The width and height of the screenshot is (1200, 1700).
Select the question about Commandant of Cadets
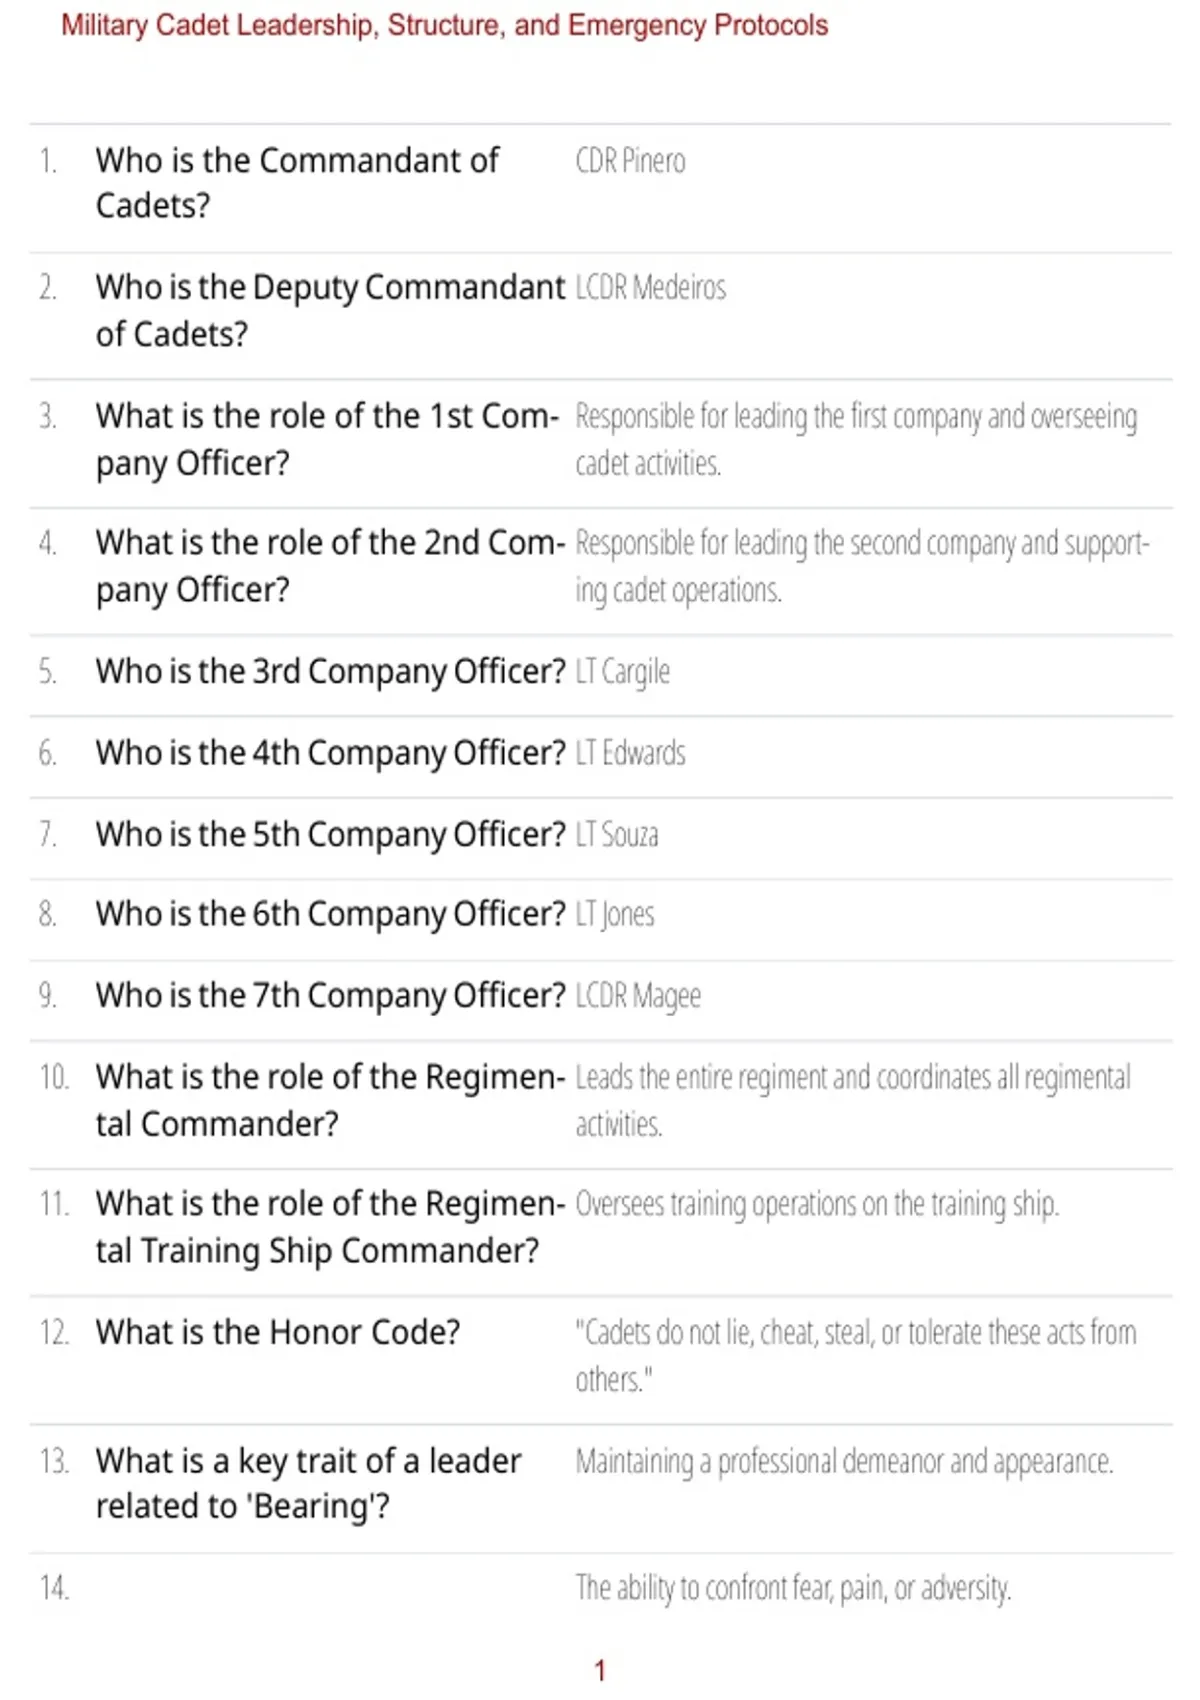point(297,183)
